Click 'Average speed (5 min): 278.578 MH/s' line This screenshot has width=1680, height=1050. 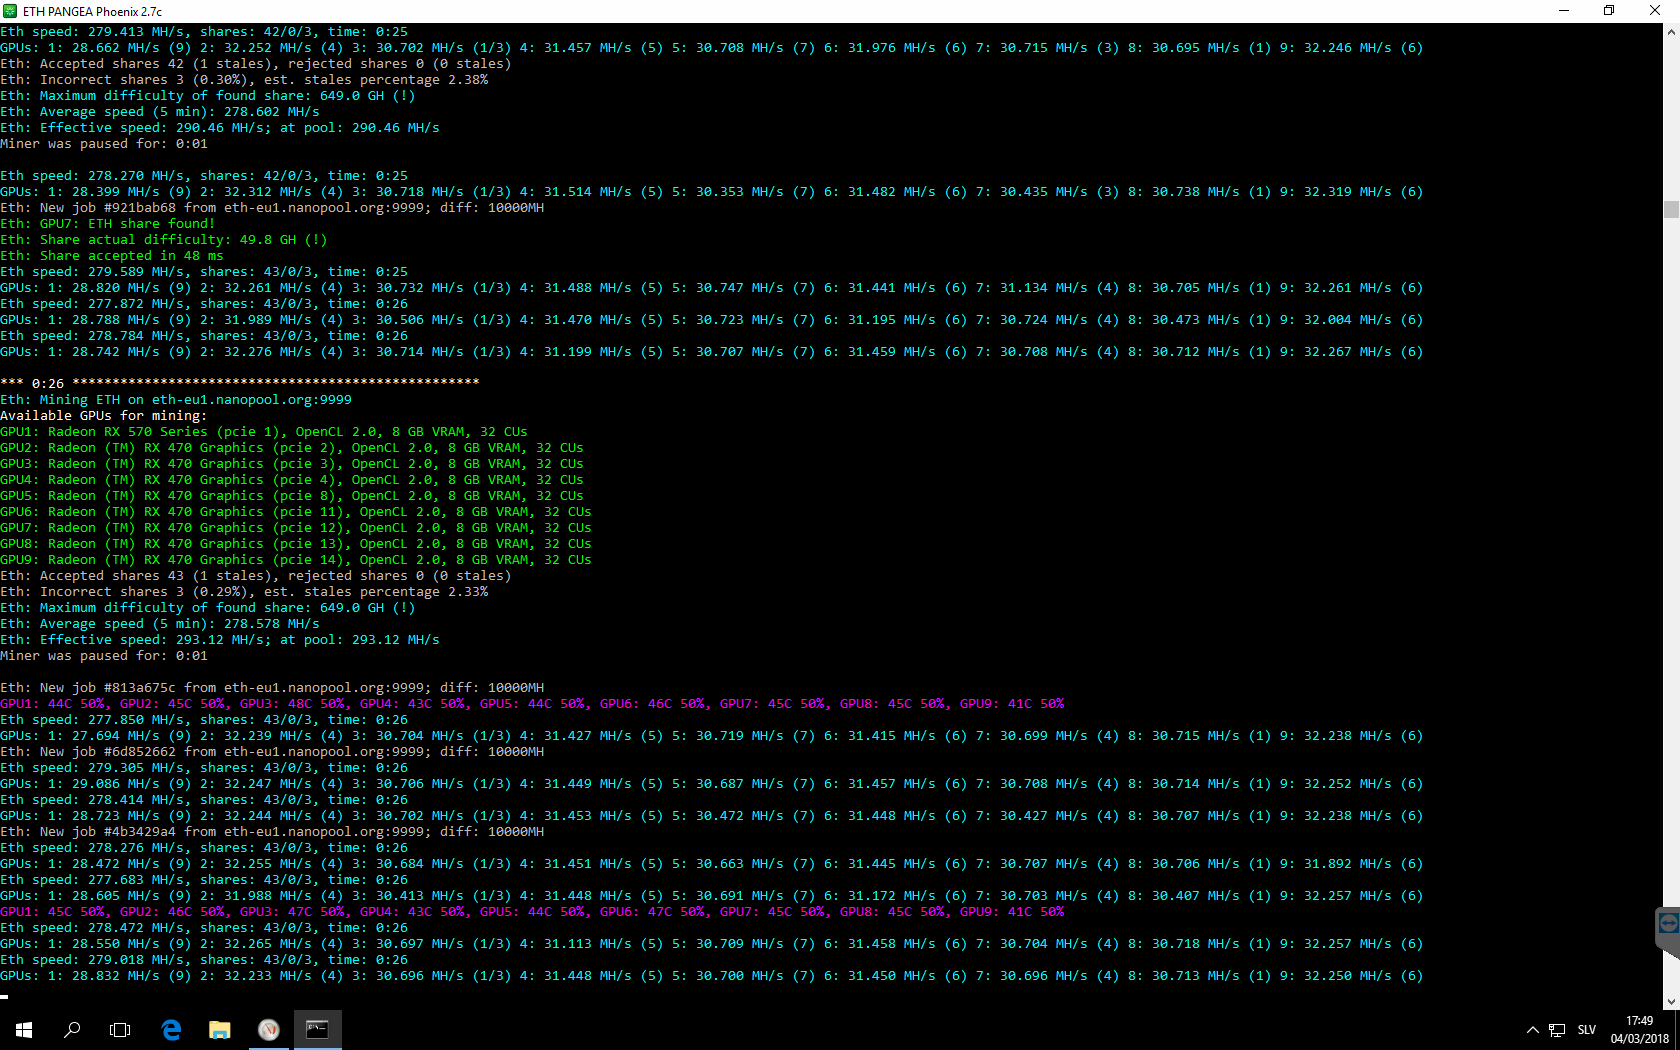(160, 624)
